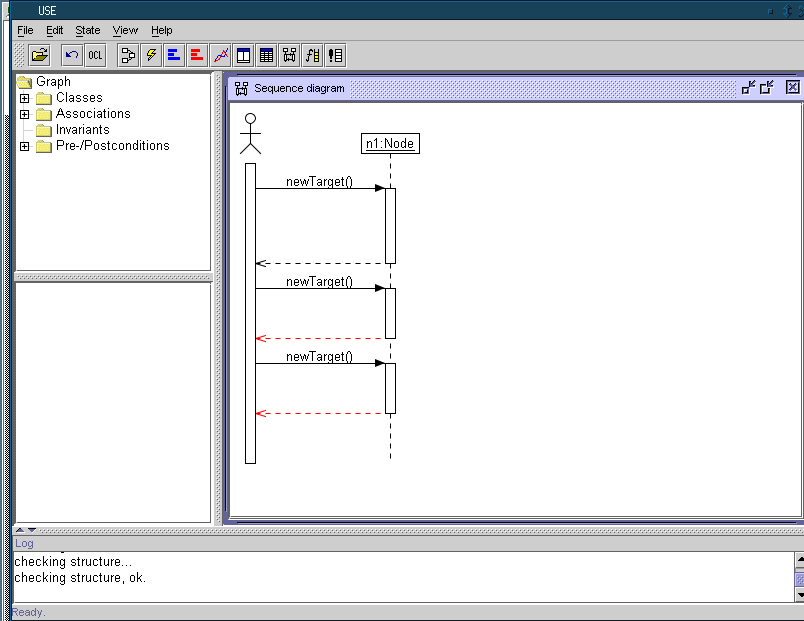Click the n1:Node object box
Screen dimensions: 804x621
389,144
